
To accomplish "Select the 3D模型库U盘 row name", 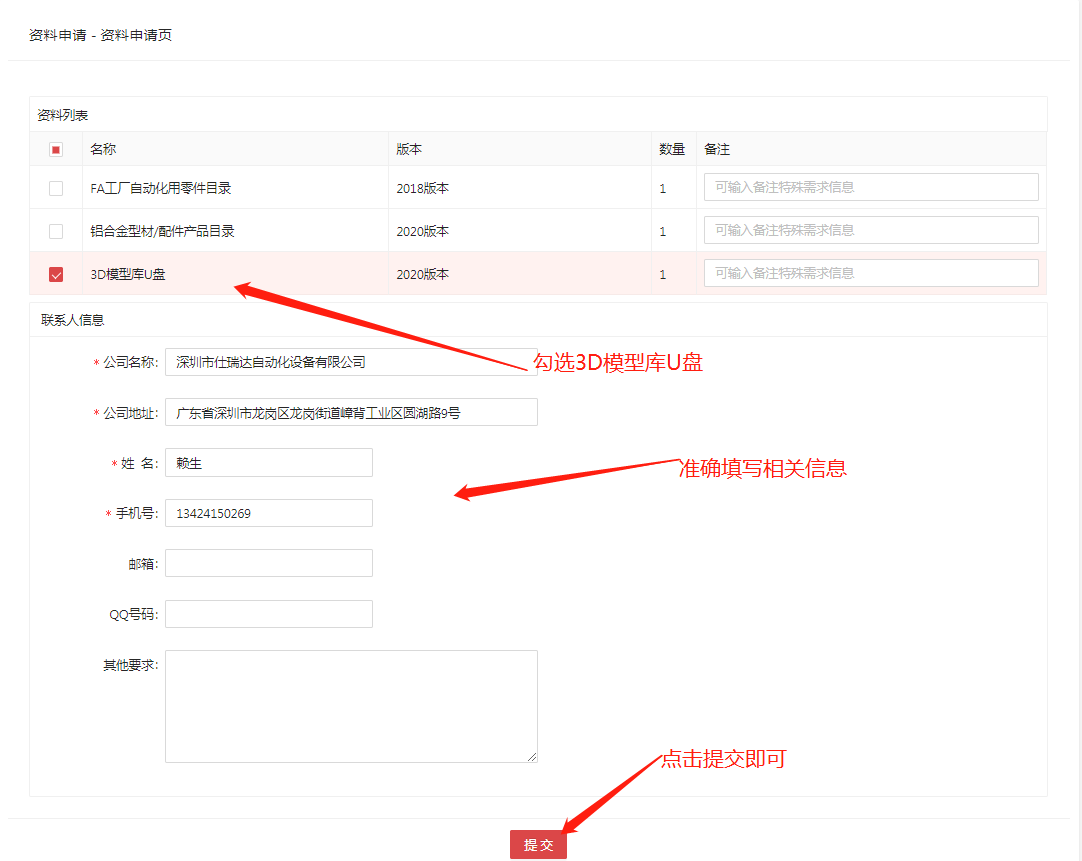I will (x=128, y=274).
